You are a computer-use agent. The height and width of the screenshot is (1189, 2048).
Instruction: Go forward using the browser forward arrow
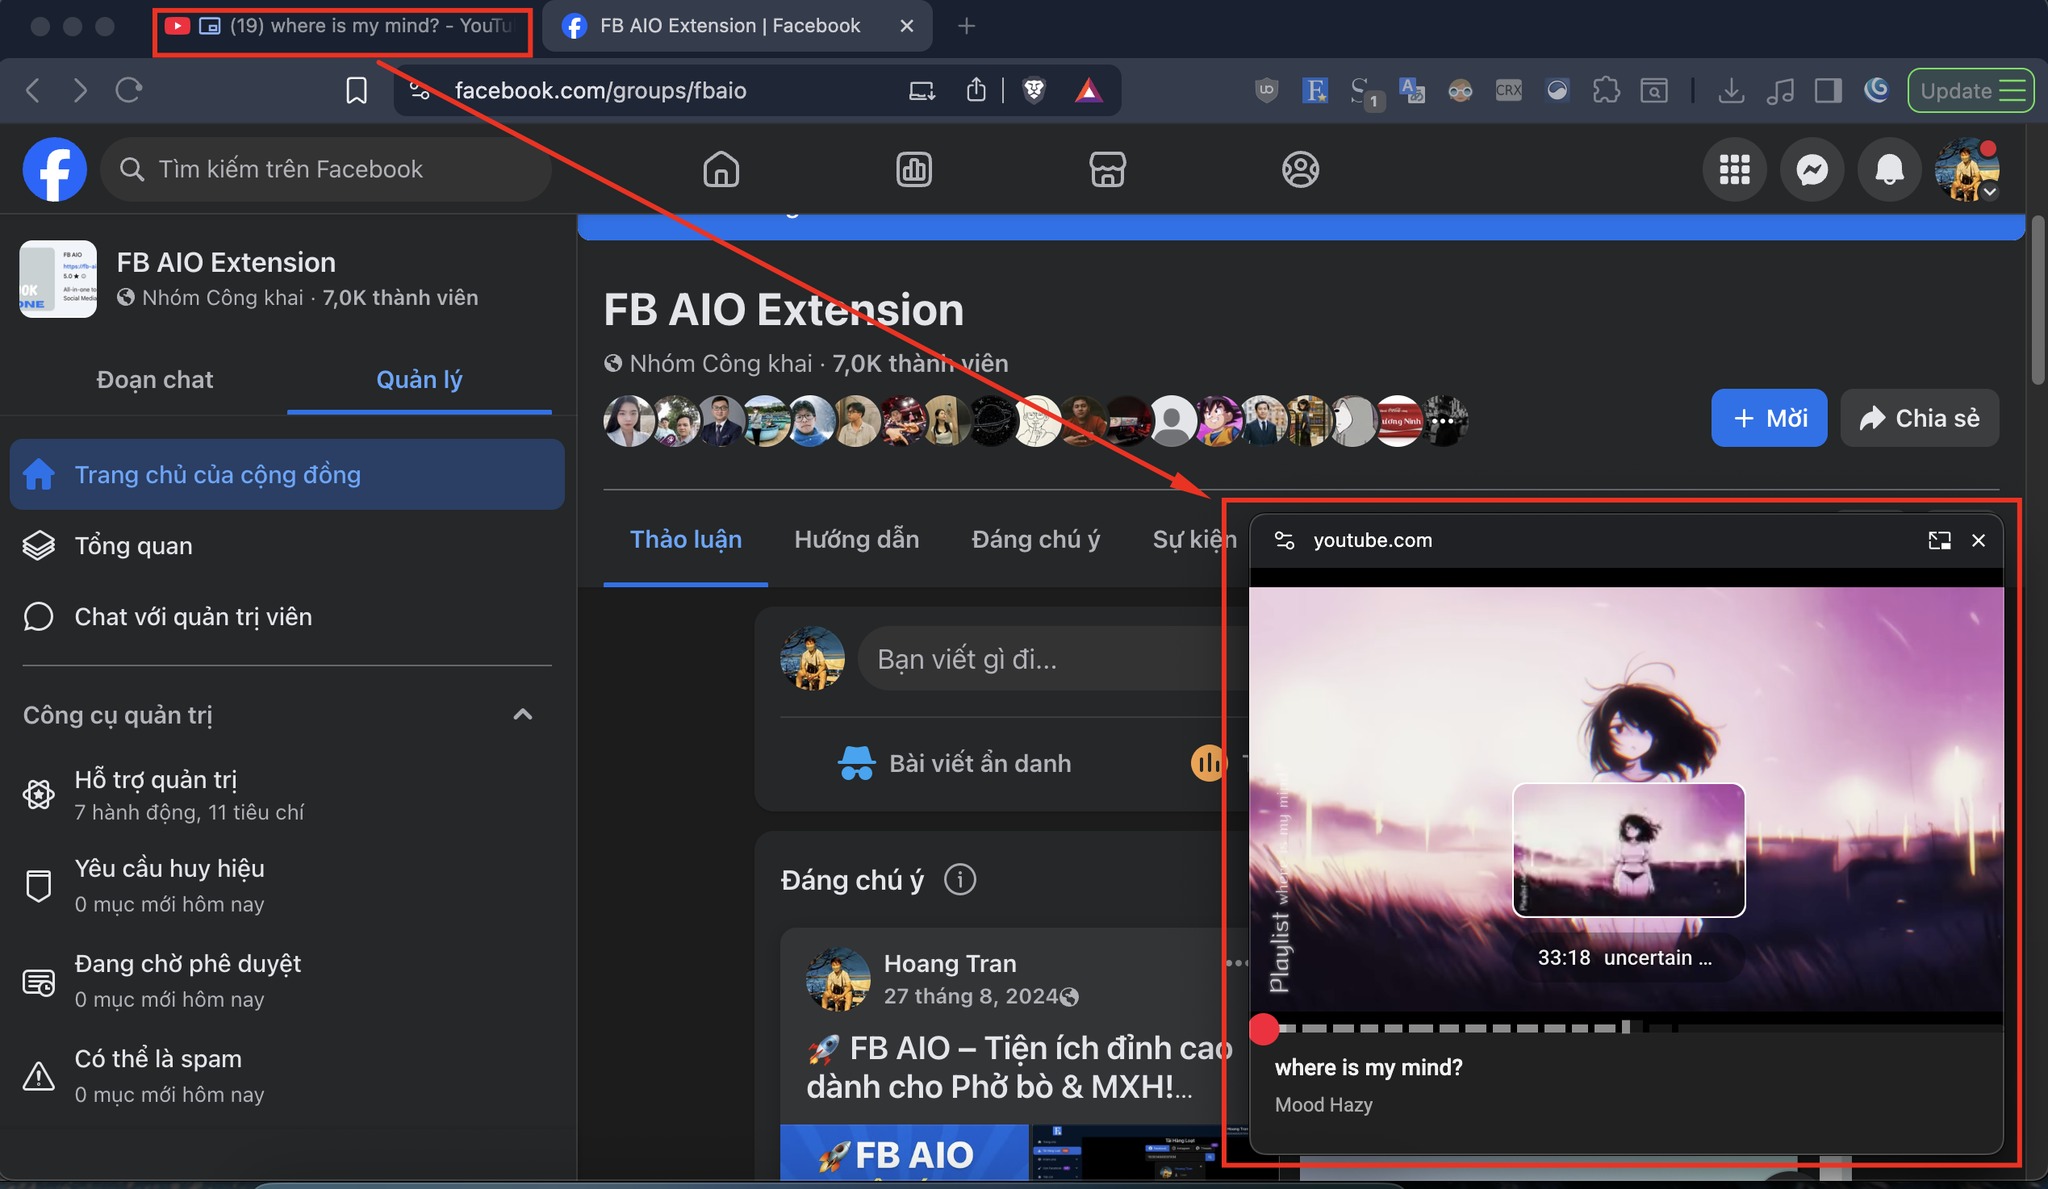pyautogui.click(x=80, y=91)
